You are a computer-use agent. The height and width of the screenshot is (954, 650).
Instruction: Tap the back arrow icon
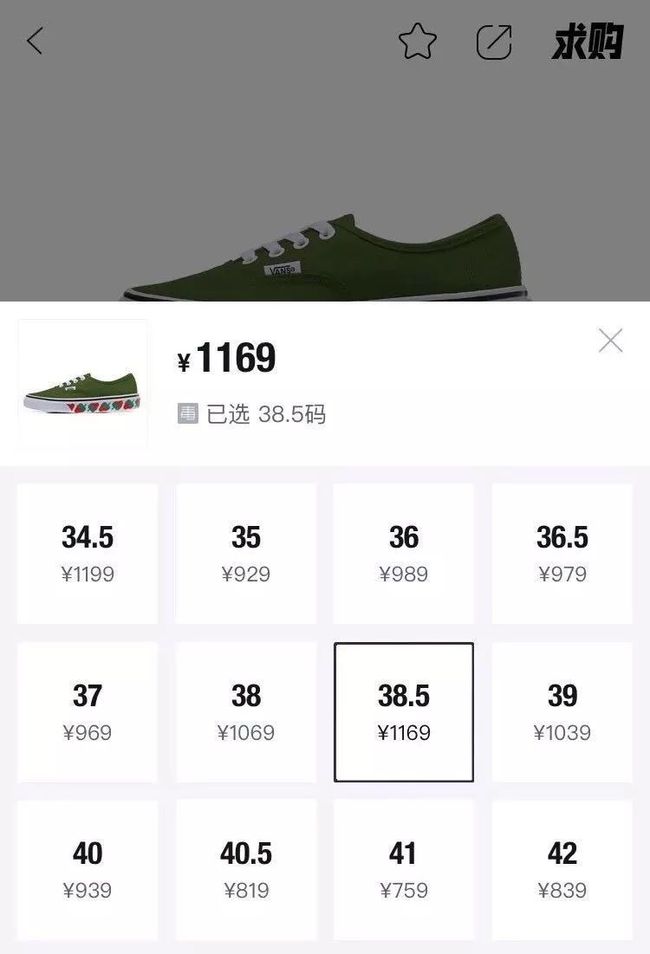point(35,41)
